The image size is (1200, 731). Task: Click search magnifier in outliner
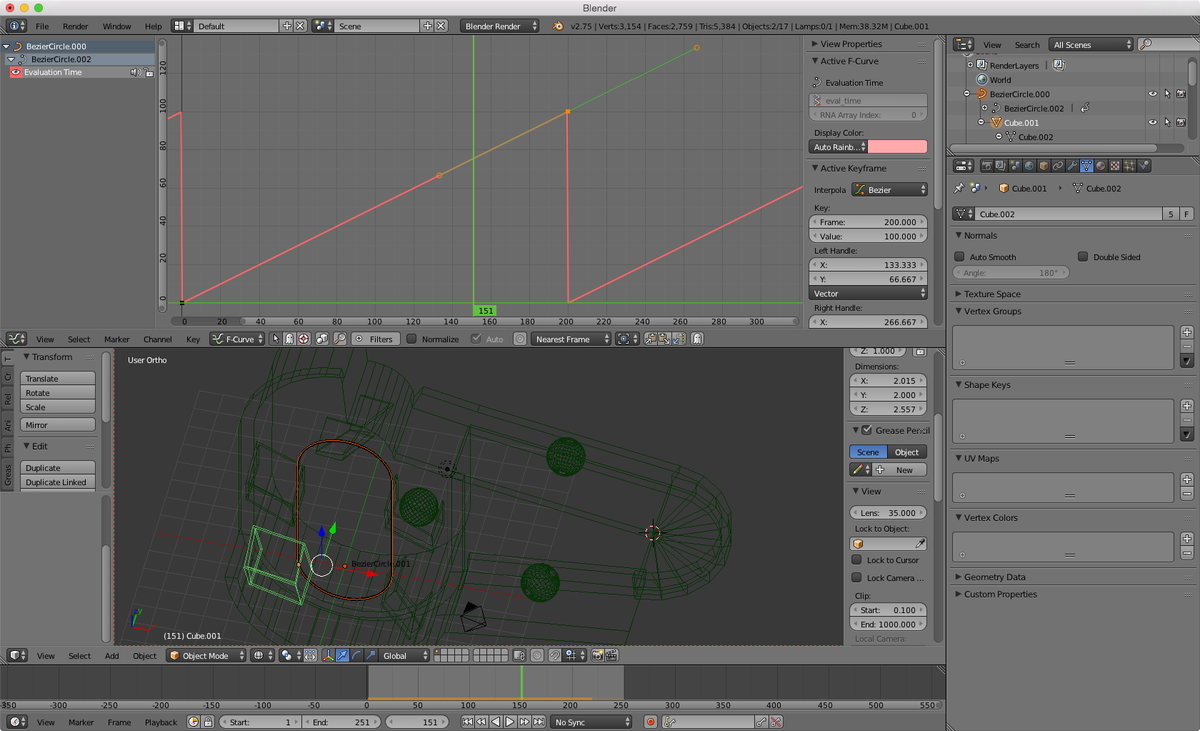click(1145, 44)
